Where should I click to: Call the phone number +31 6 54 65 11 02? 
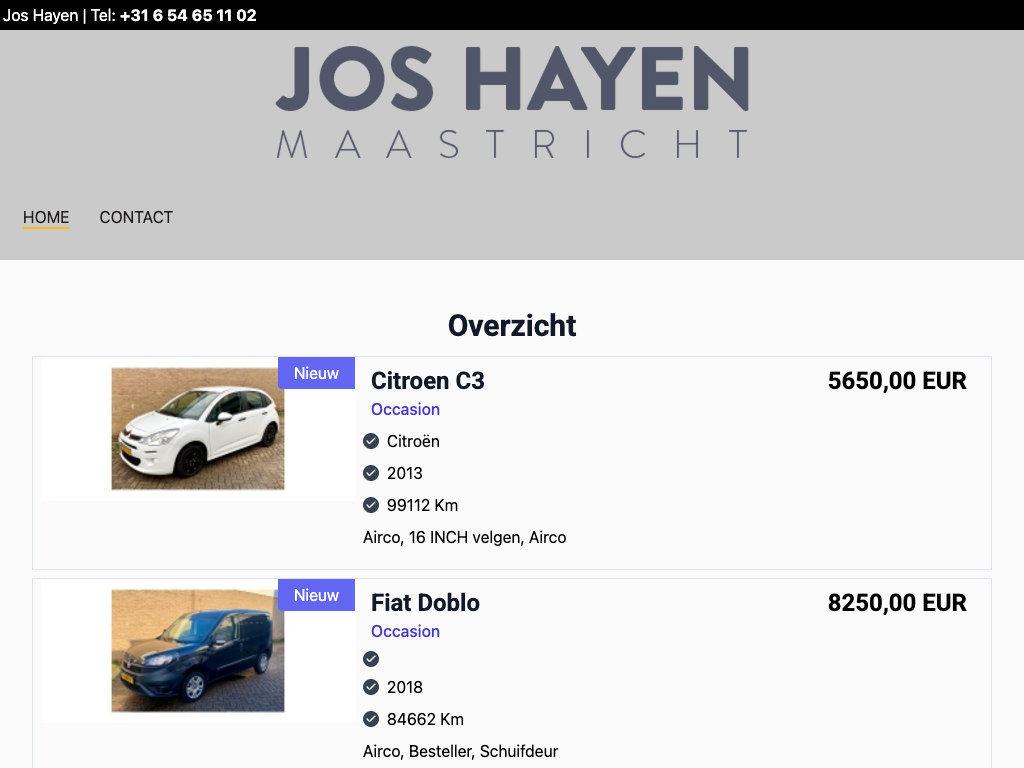tap(188, 15)
